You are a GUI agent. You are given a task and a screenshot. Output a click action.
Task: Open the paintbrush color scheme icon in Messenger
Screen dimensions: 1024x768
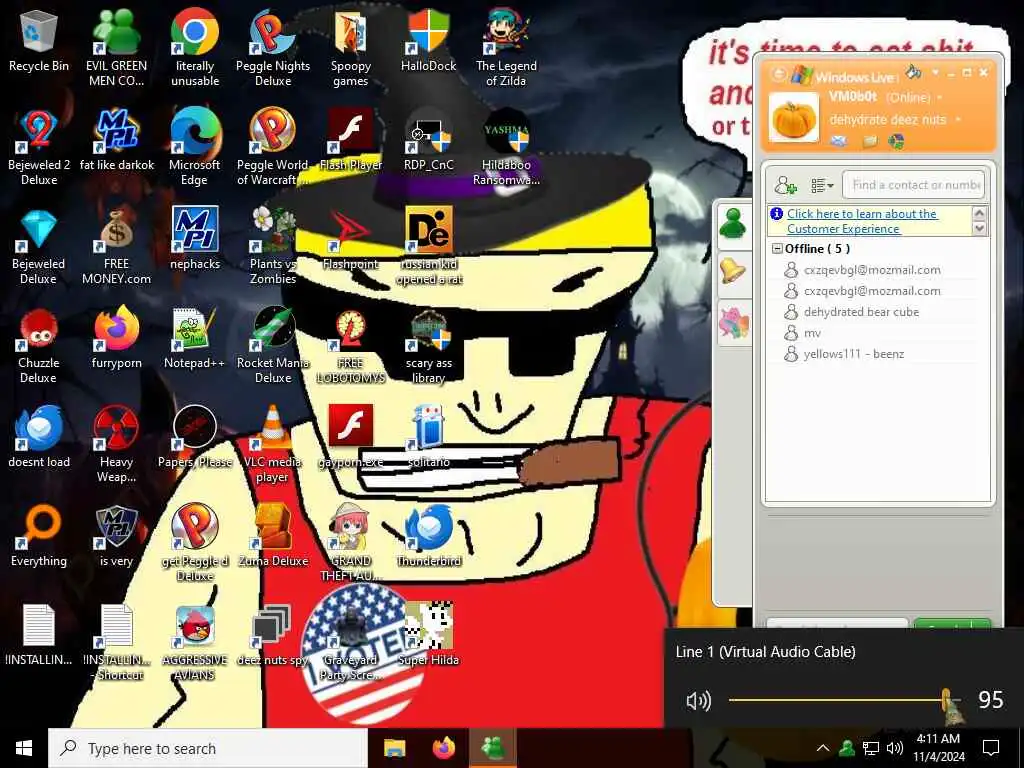pos(914,71)
